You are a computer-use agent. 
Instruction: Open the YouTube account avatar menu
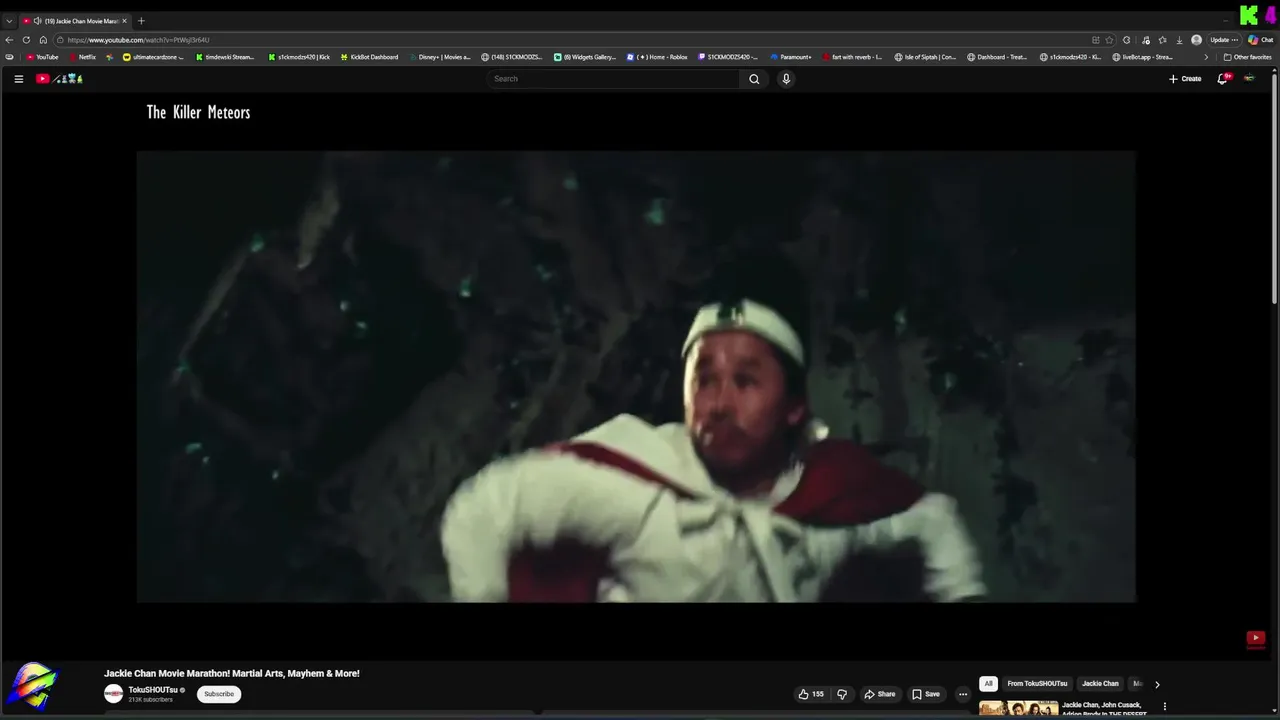[x=1249, y=79]
